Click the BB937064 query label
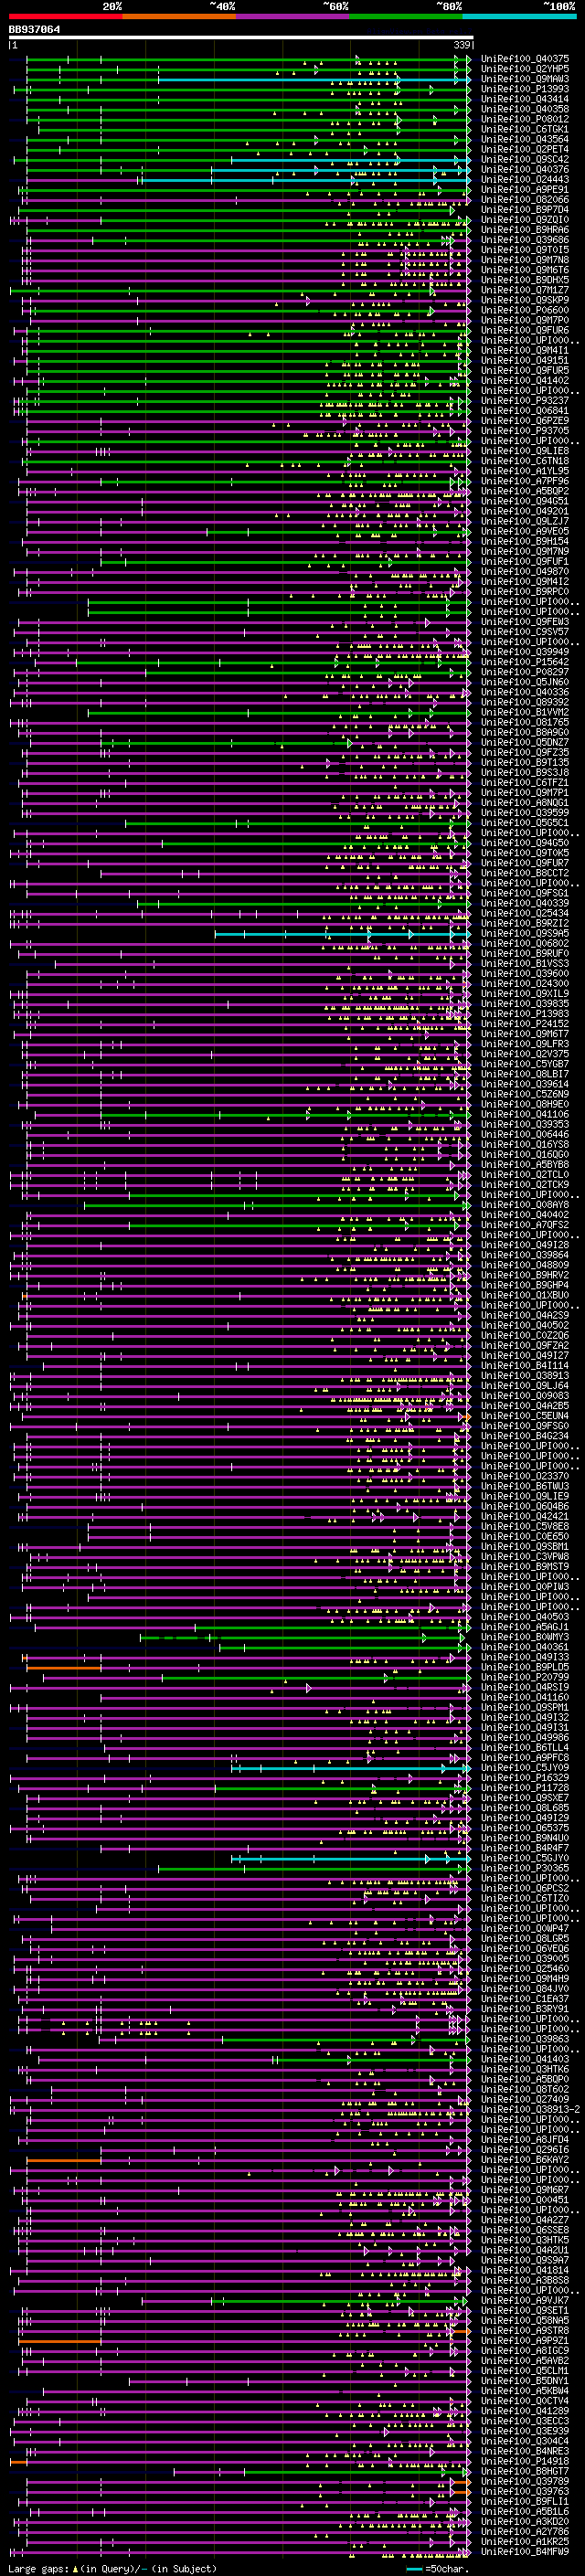Image resolution: width=585 pixels, height=2576 pixels. 34,30
